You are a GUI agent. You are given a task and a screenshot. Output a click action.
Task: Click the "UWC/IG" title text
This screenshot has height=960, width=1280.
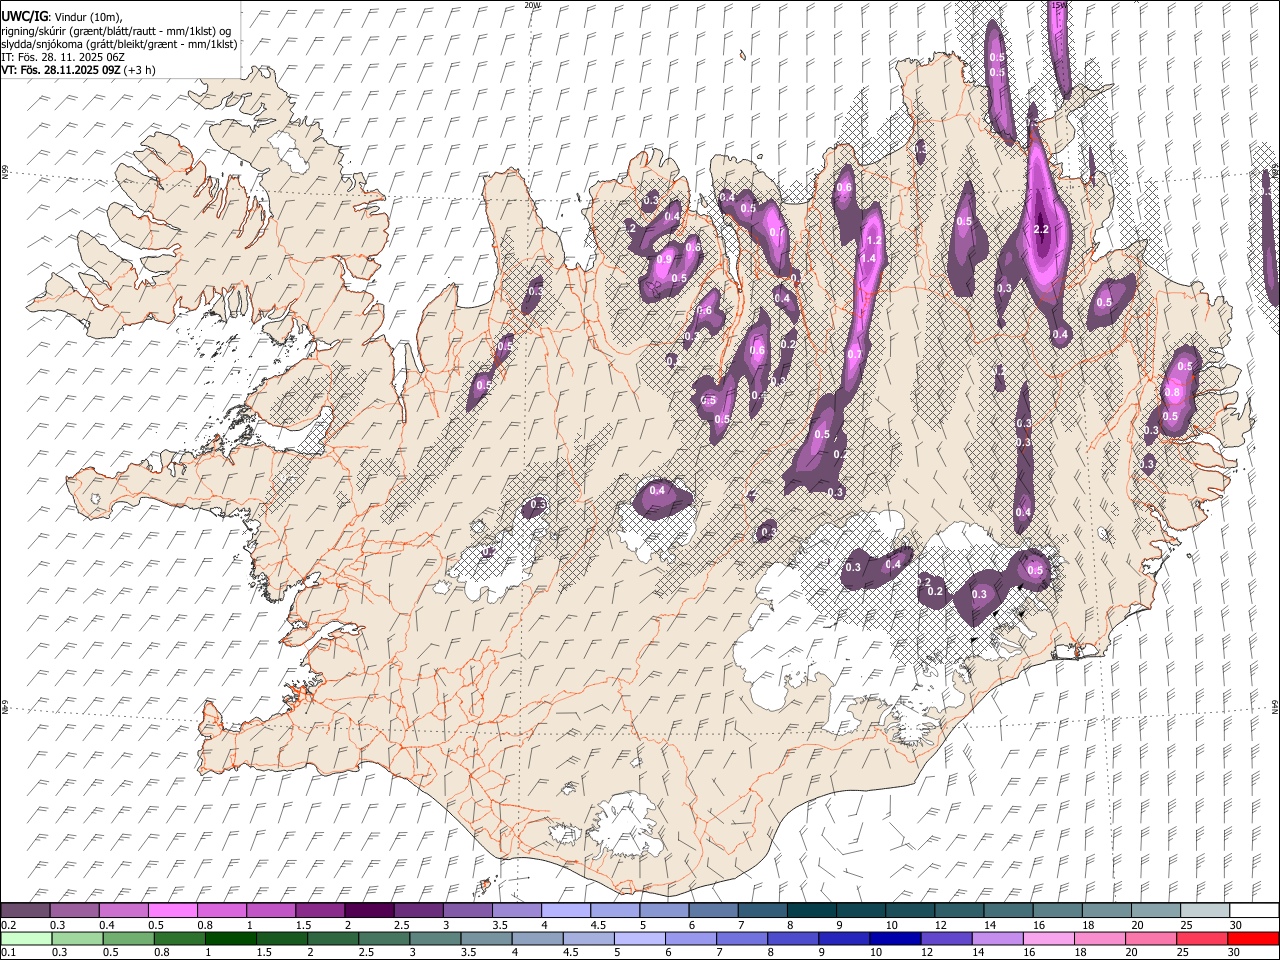point(24,17)
